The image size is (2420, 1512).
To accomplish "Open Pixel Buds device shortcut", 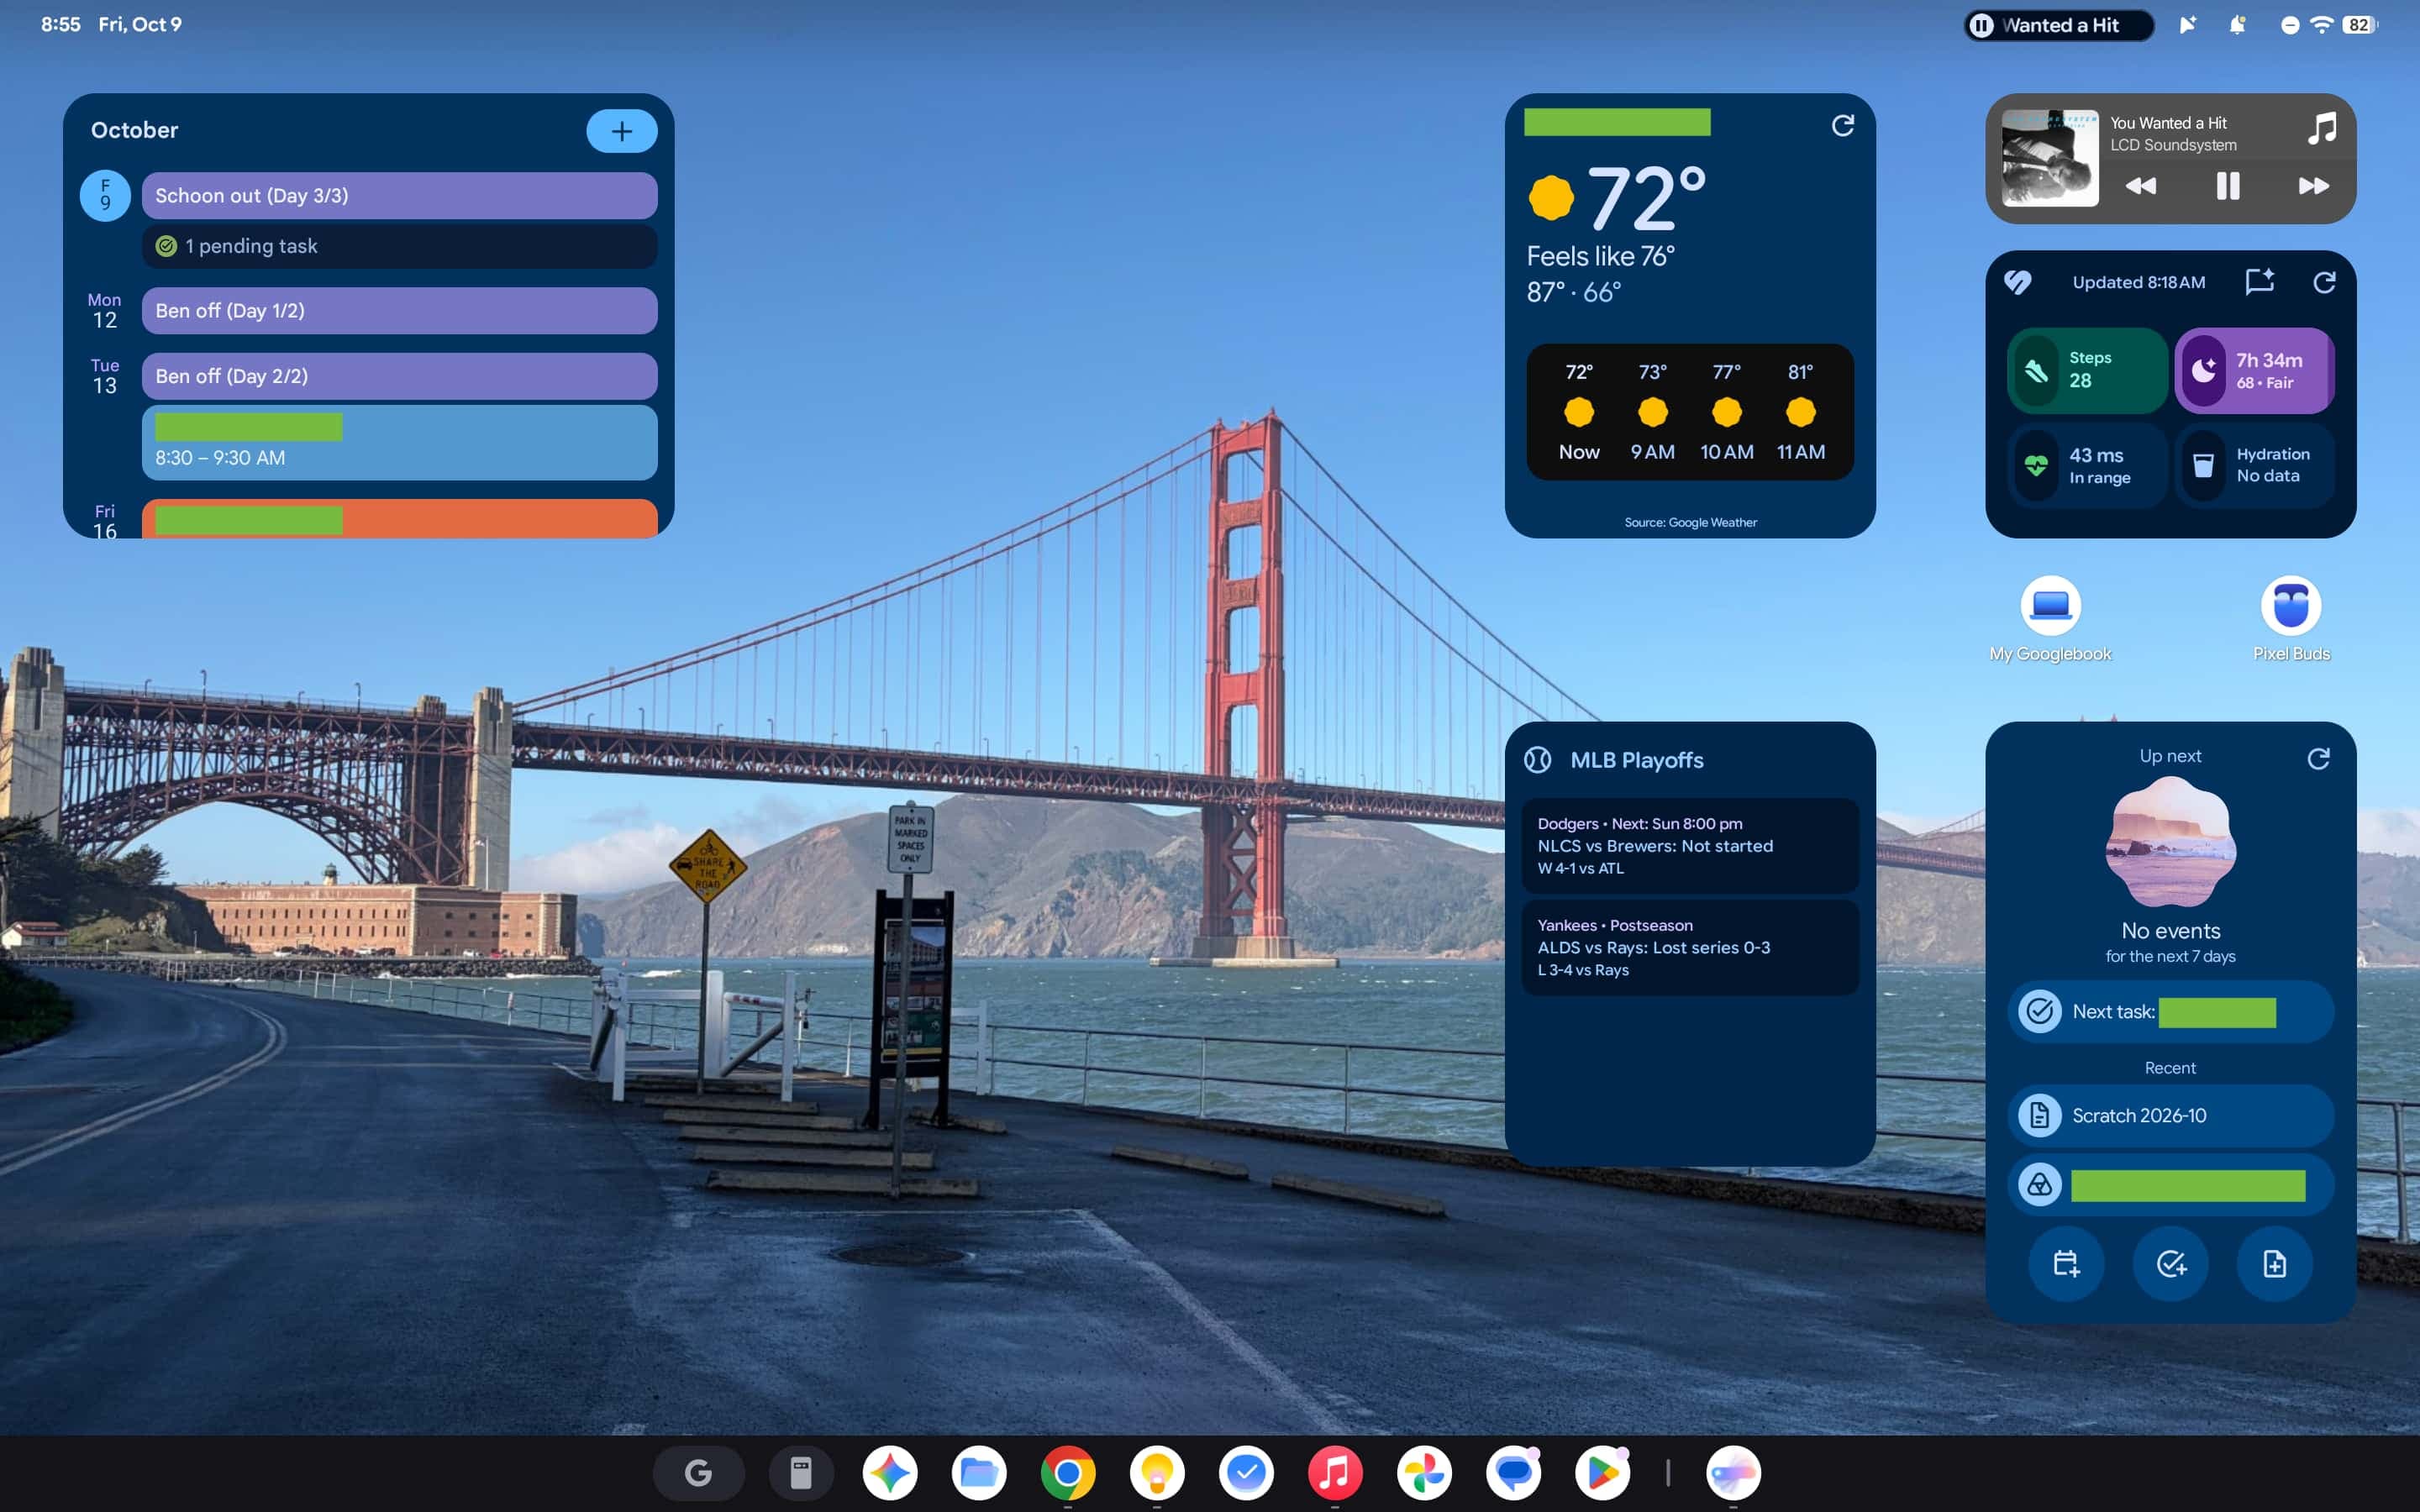I will point(2290,619).
